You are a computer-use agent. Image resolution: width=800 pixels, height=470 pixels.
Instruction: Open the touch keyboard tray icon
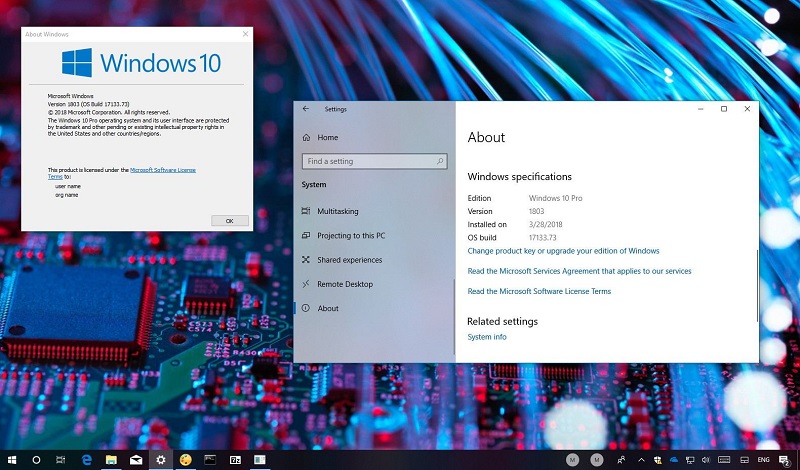(x=724, y=460)
